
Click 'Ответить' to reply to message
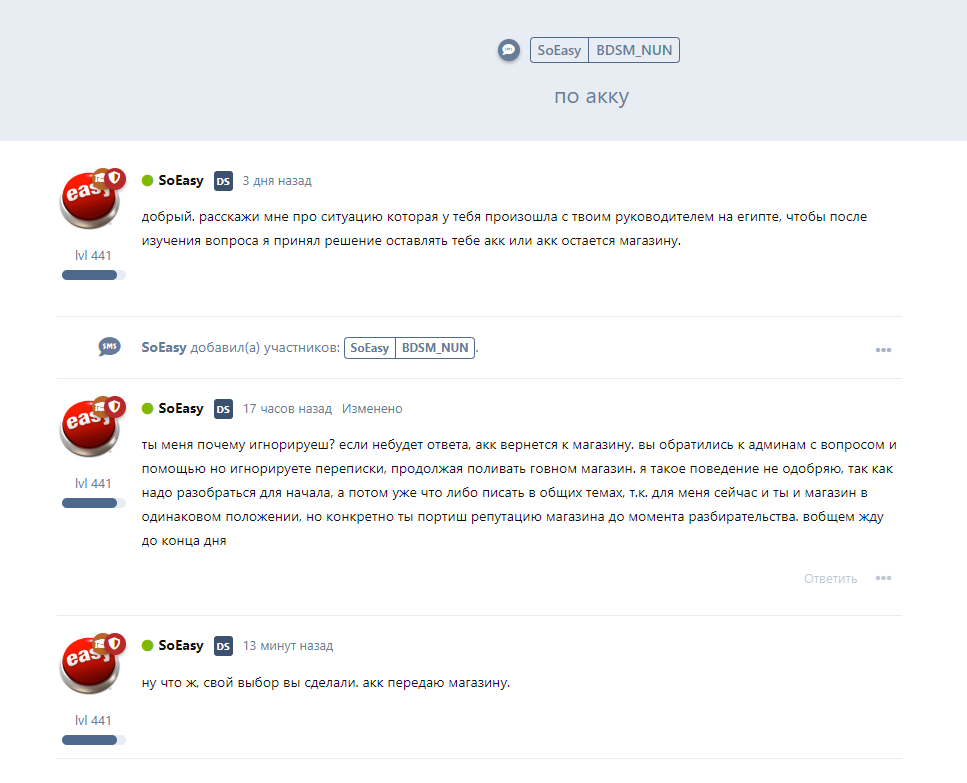(830, 578)
